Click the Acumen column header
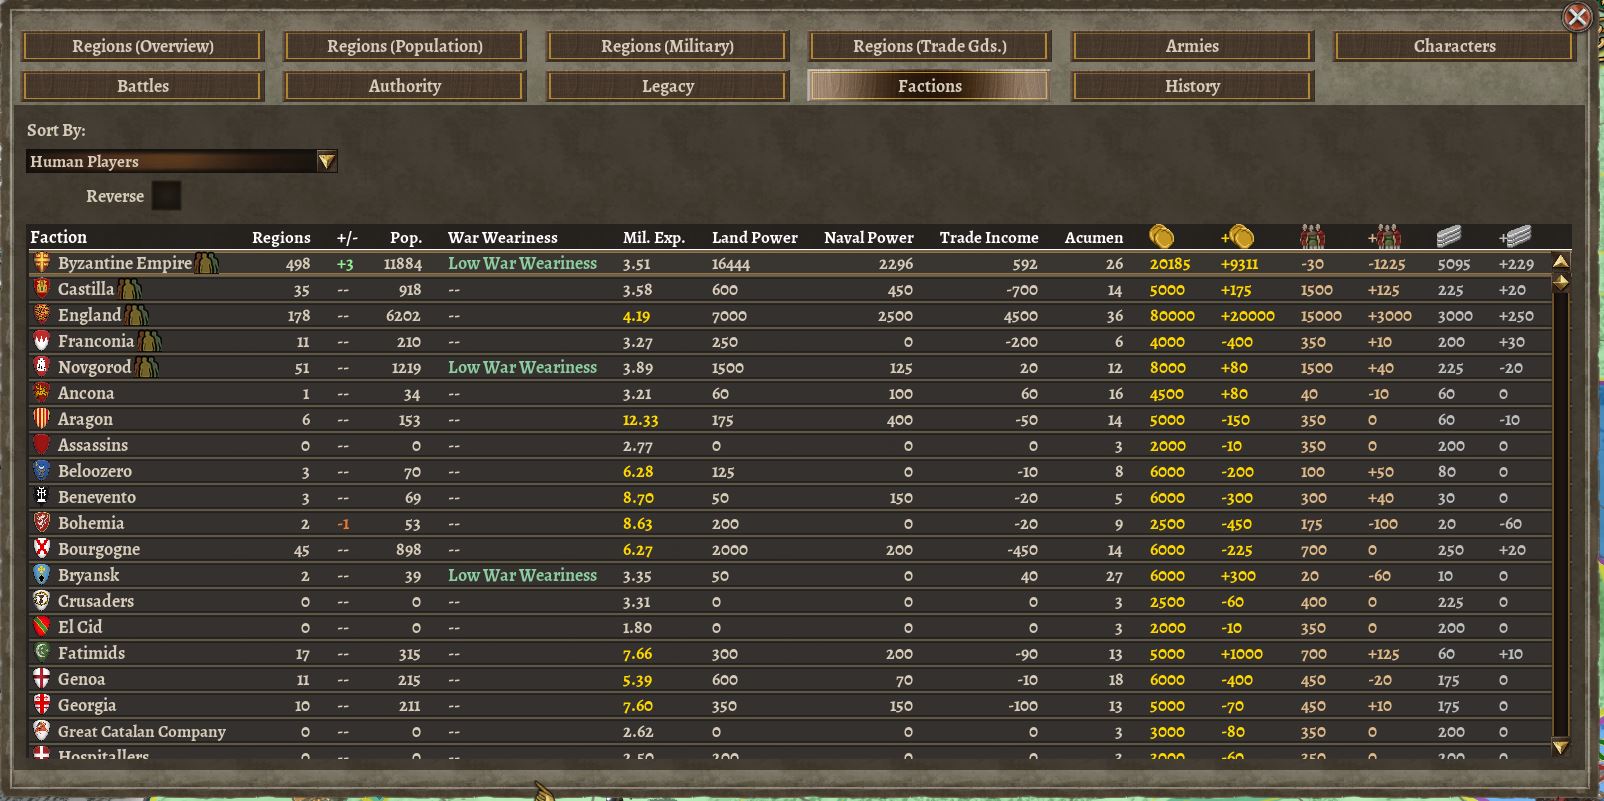The image size is (1604, 801). [x=1094, y=238]
